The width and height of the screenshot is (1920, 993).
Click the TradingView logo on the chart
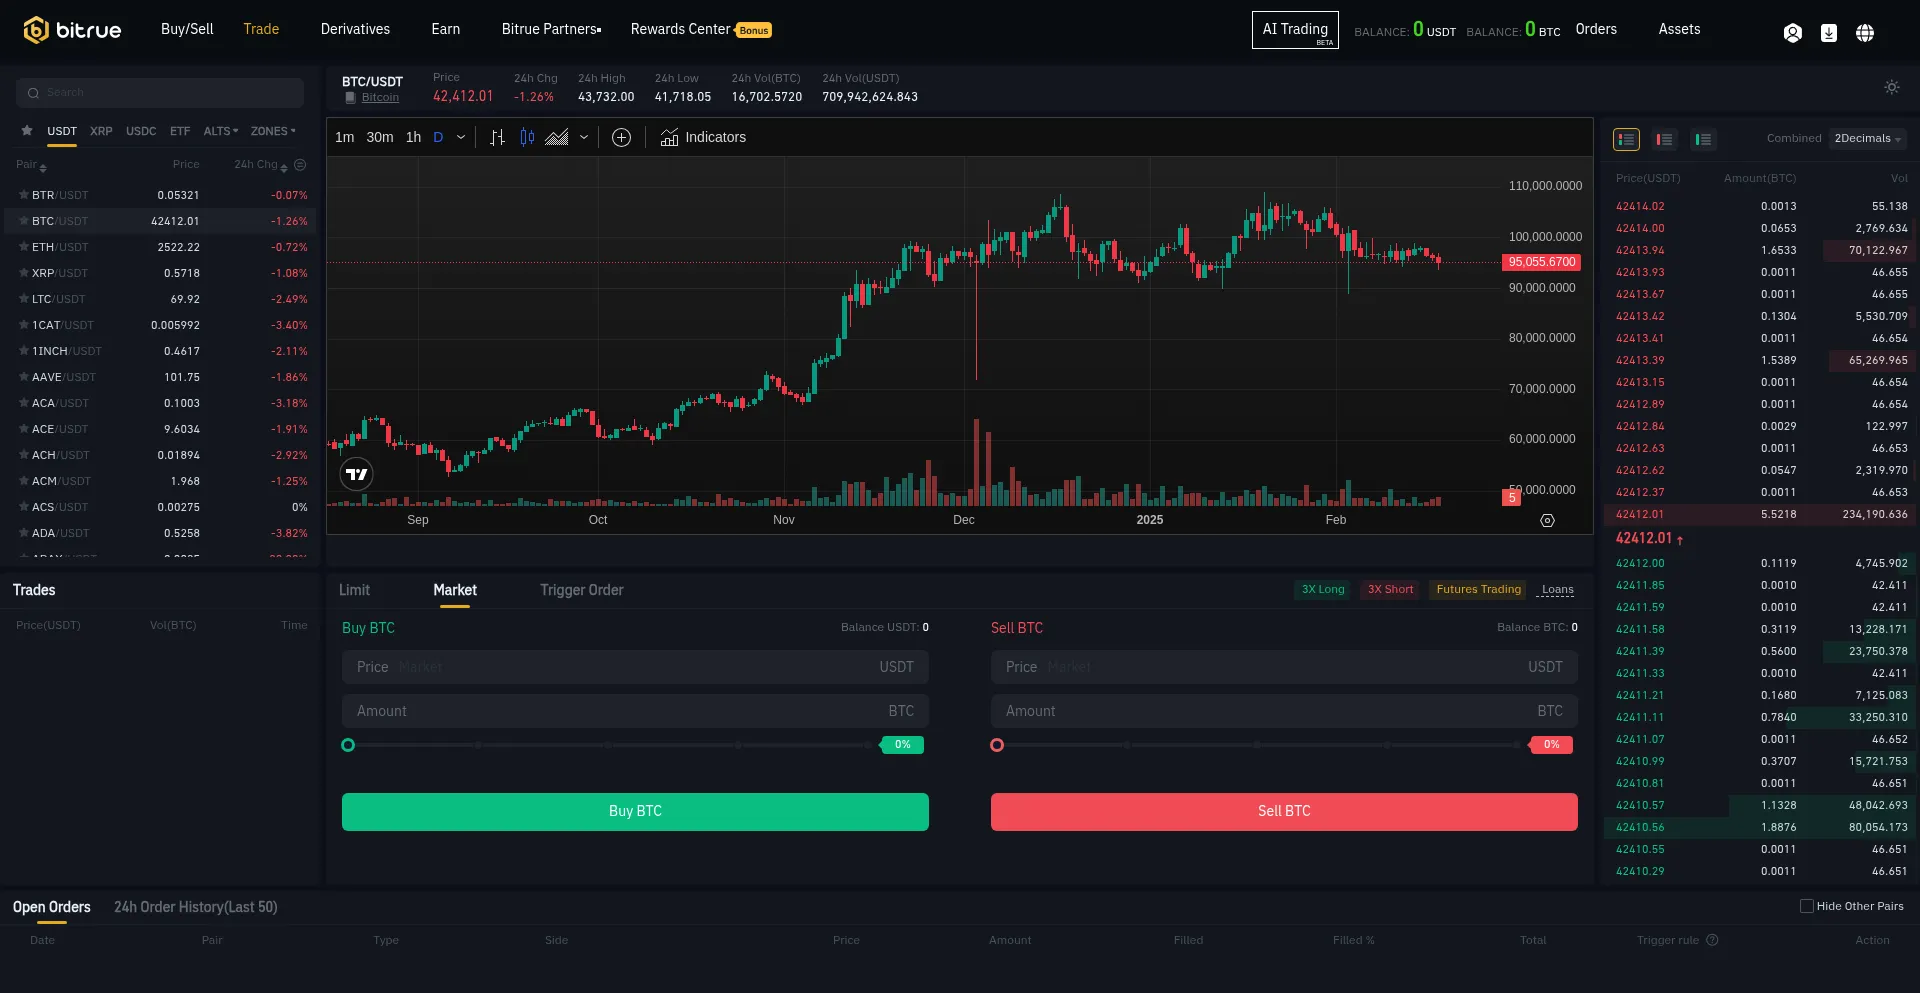click(357, 474)
